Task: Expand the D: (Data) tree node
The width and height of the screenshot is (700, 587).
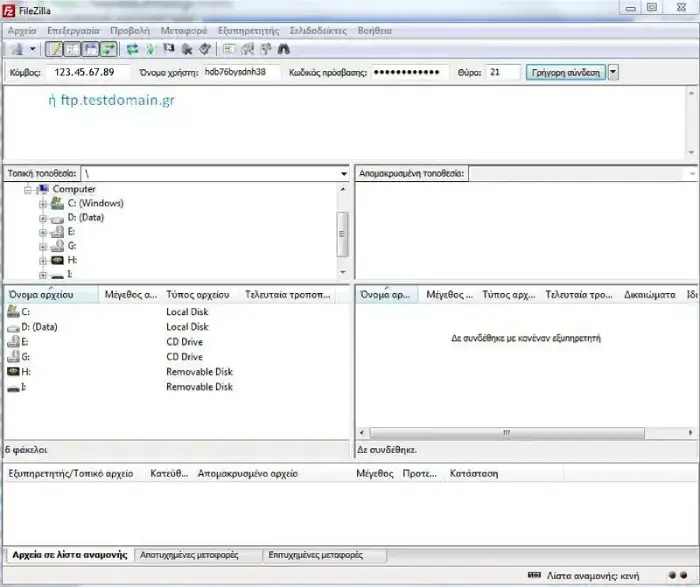Action: [x=43, y=219]
